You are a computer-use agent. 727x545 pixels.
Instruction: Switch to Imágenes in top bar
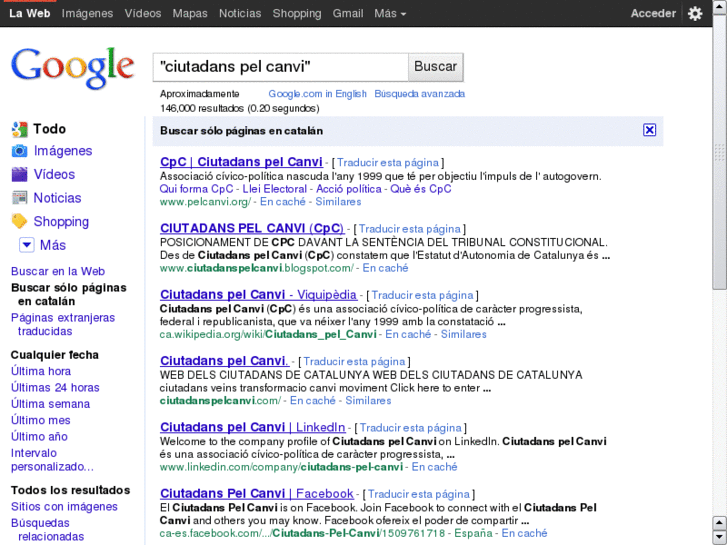tap(87, 13)
